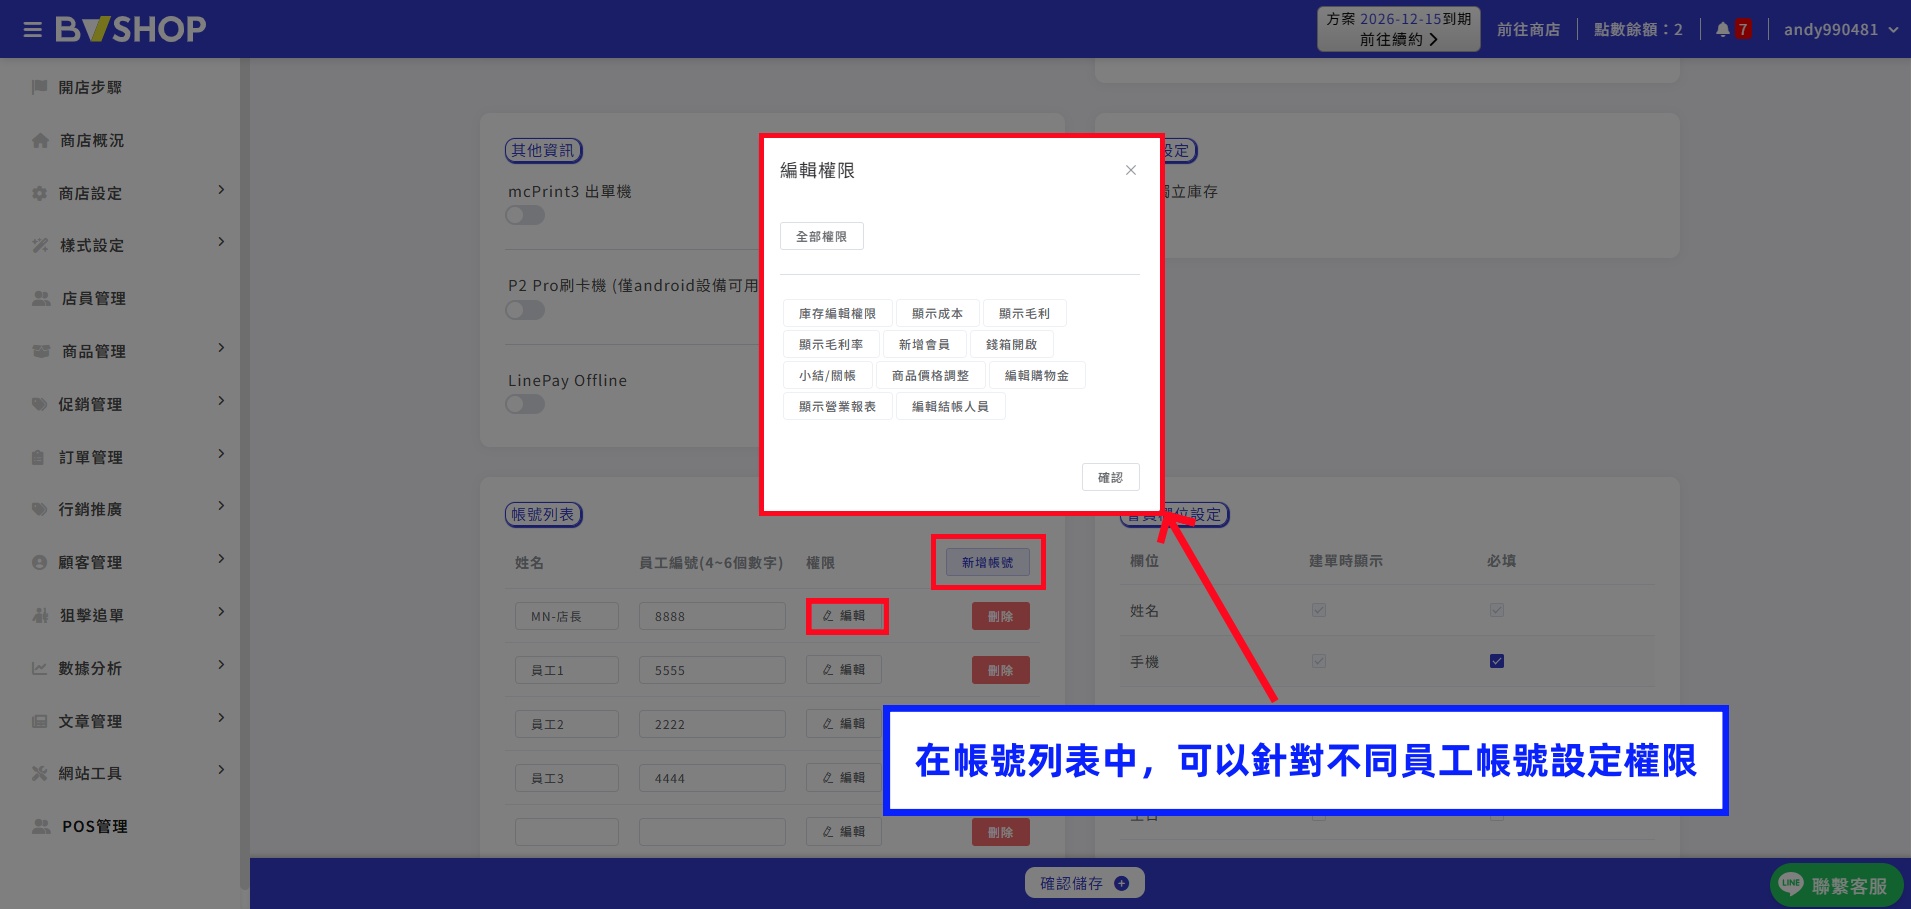Click the 新增帳號 button
This screenshot has height=909, width=1911.
[987, 562]
